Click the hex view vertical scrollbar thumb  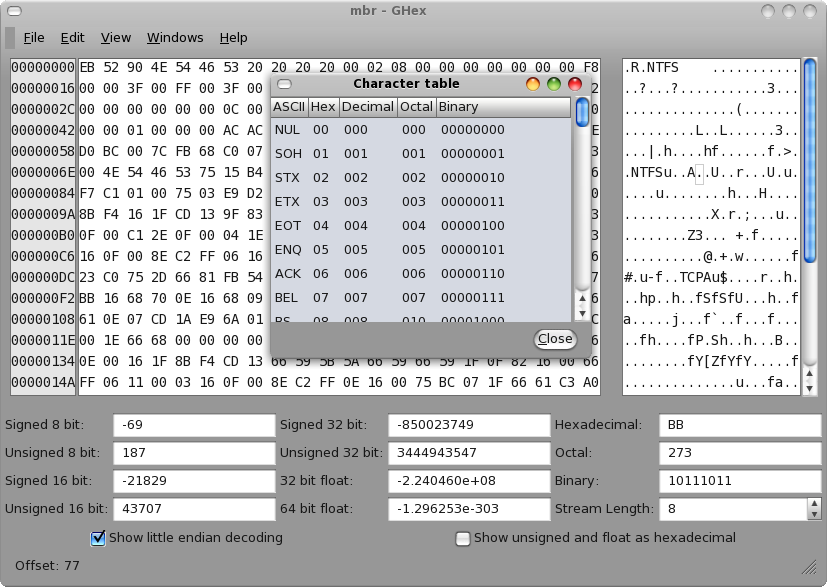pyautogui.click(x=810, y=161)
